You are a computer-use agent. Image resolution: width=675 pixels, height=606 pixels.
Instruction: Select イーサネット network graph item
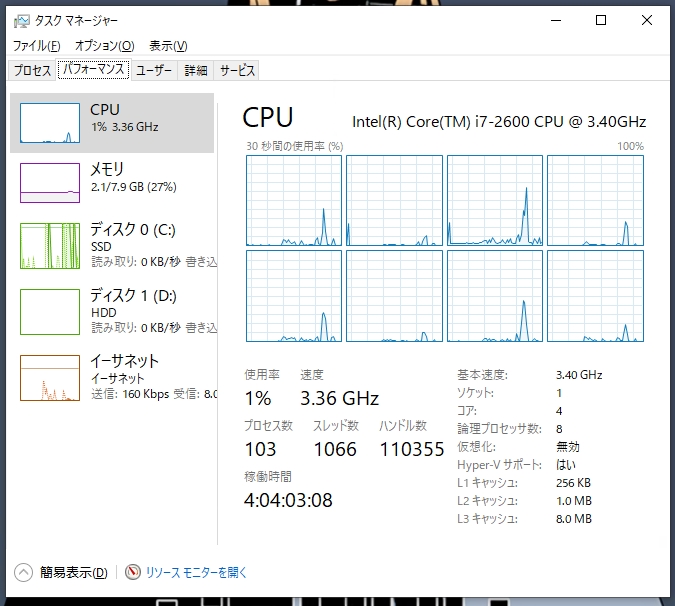[50, 377]
